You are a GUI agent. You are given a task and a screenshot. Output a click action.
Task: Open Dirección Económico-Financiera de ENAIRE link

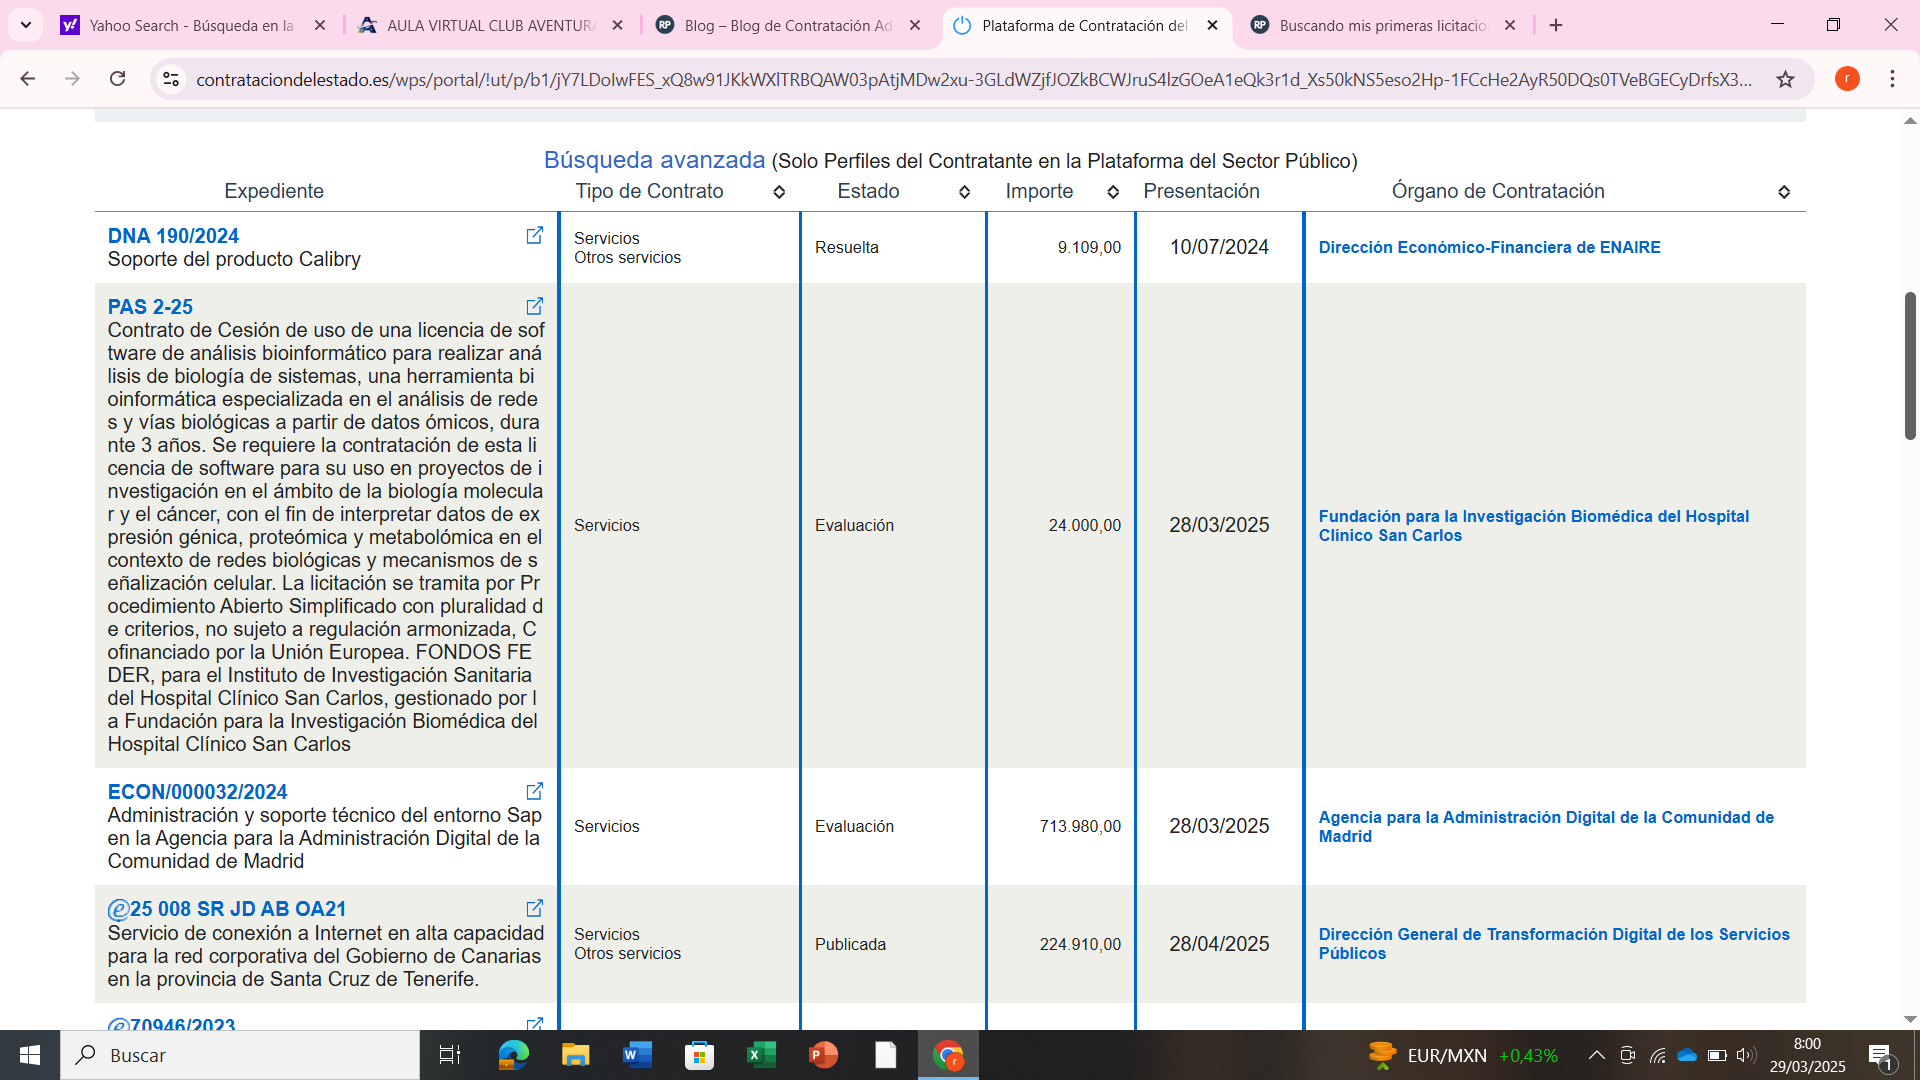click(x=1489, y=247)
